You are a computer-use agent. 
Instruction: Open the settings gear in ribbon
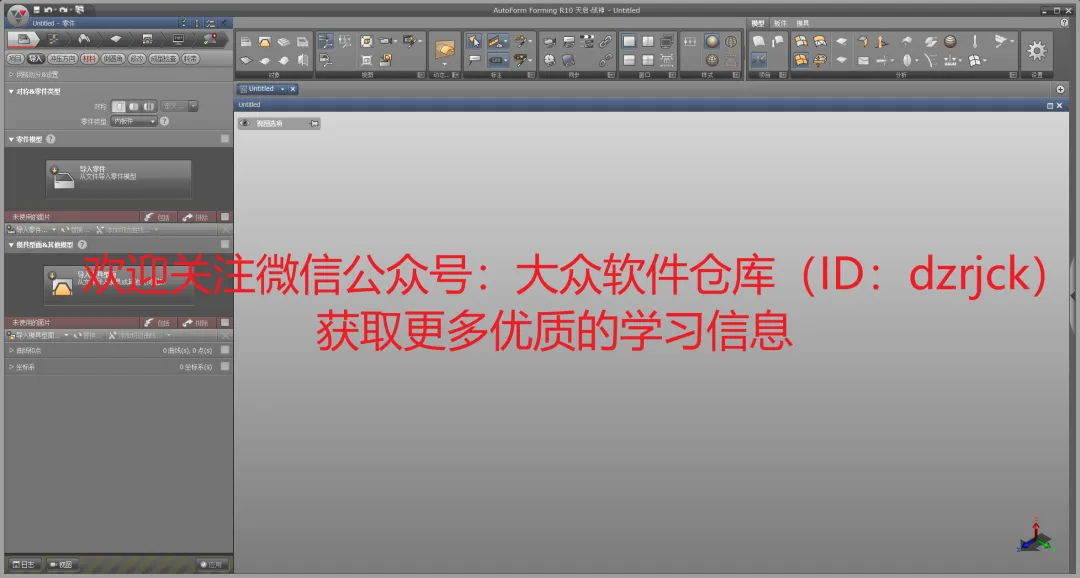click(x=1037, y=50)
